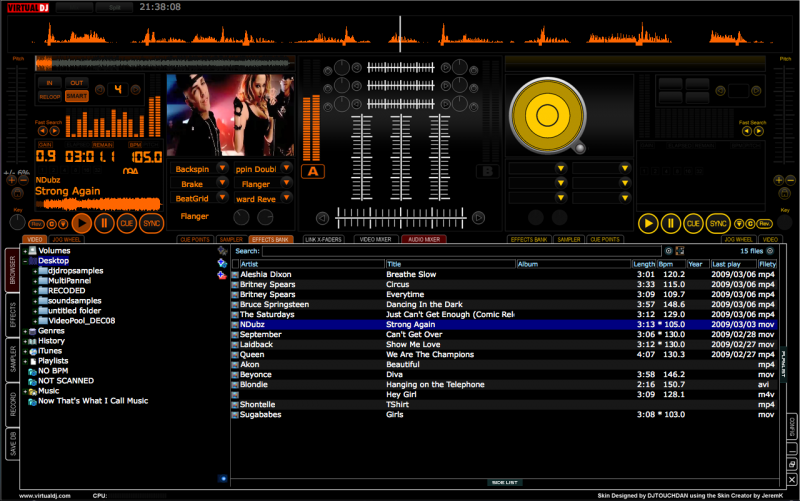The width and height of the screenshot is (800, 501).
Task: Open the LINK X-FADERS tab
Action: (323, 239)
